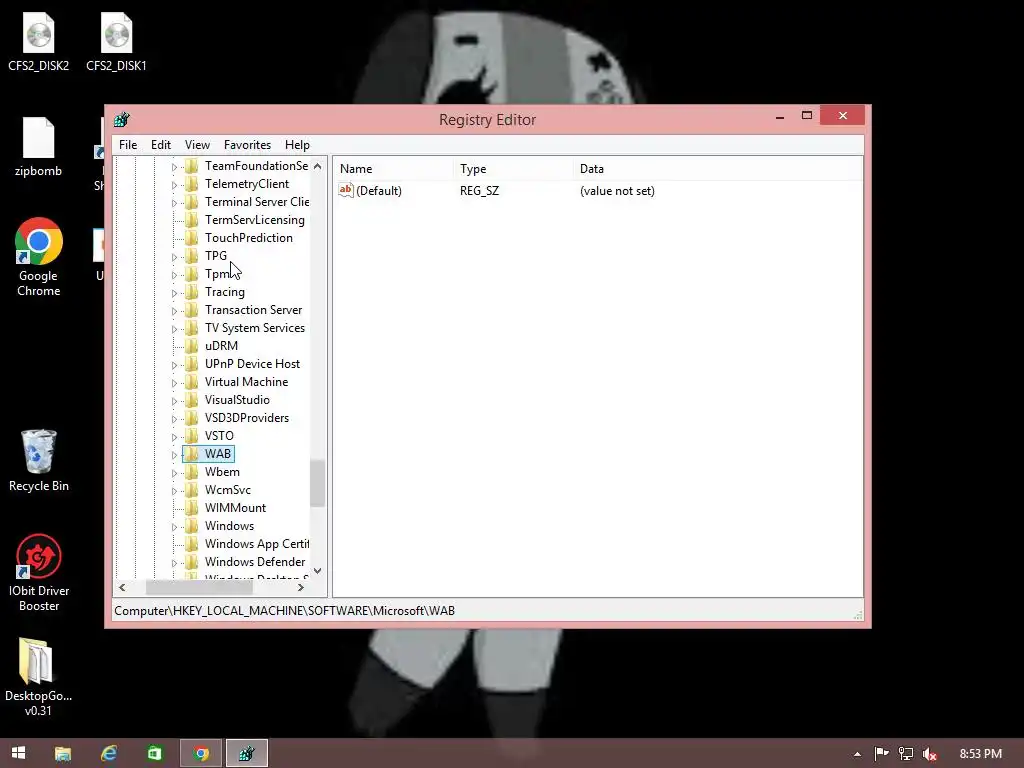Select the Wbem folder icon
This screenshot has width=1024, height=768.
pos(191,472)
